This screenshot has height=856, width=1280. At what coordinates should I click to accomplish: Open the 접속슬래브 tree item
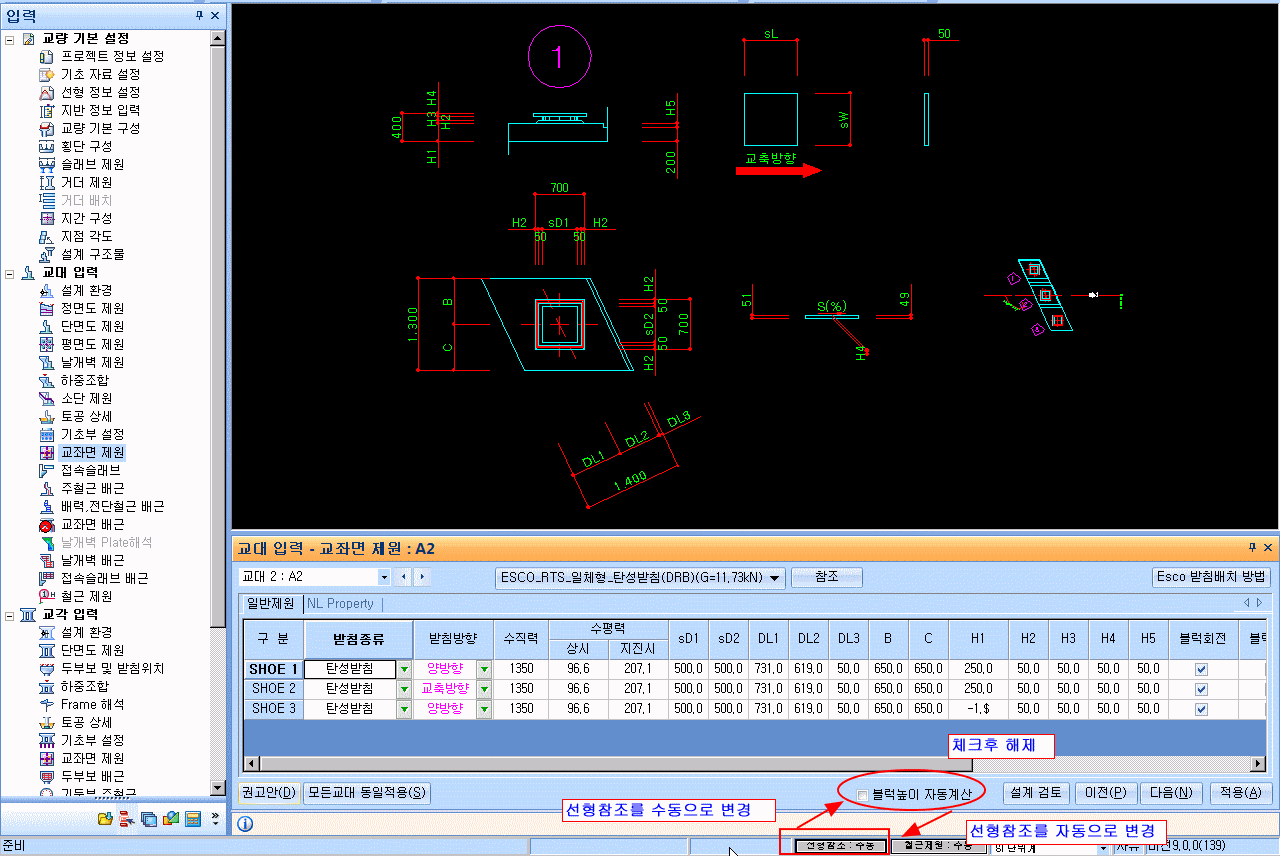coord(91,470)
